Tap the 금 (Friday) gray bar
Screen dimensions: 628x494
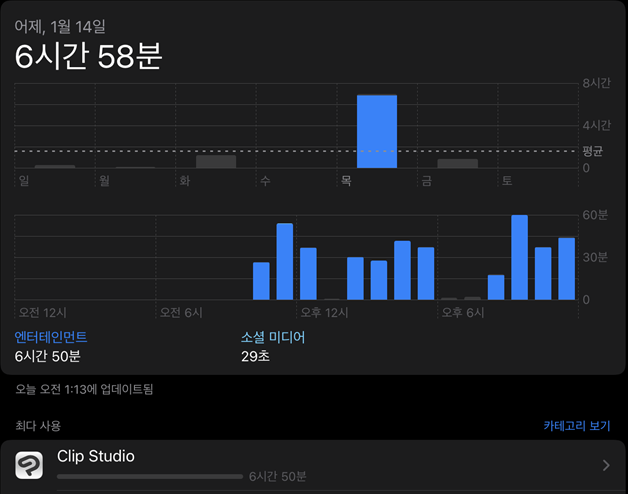pyautogui.click(x=458, y=163)
